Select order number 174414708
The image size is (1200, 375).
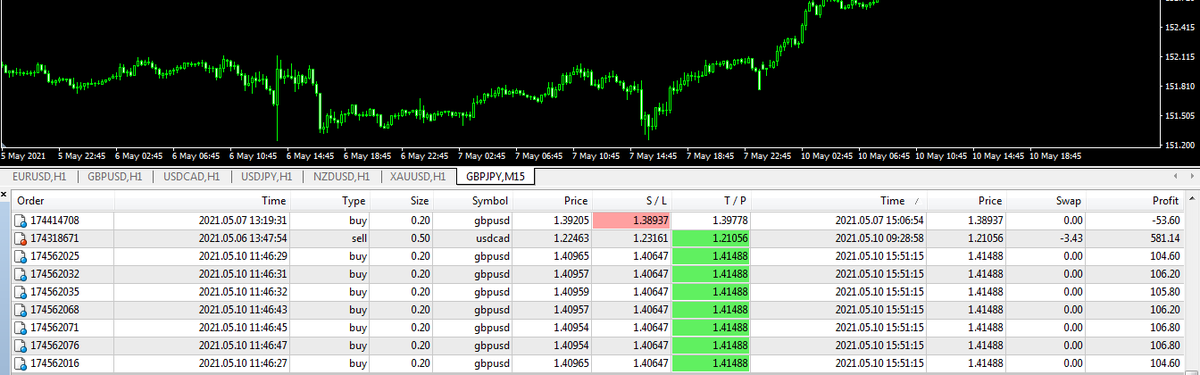point(55,220)
